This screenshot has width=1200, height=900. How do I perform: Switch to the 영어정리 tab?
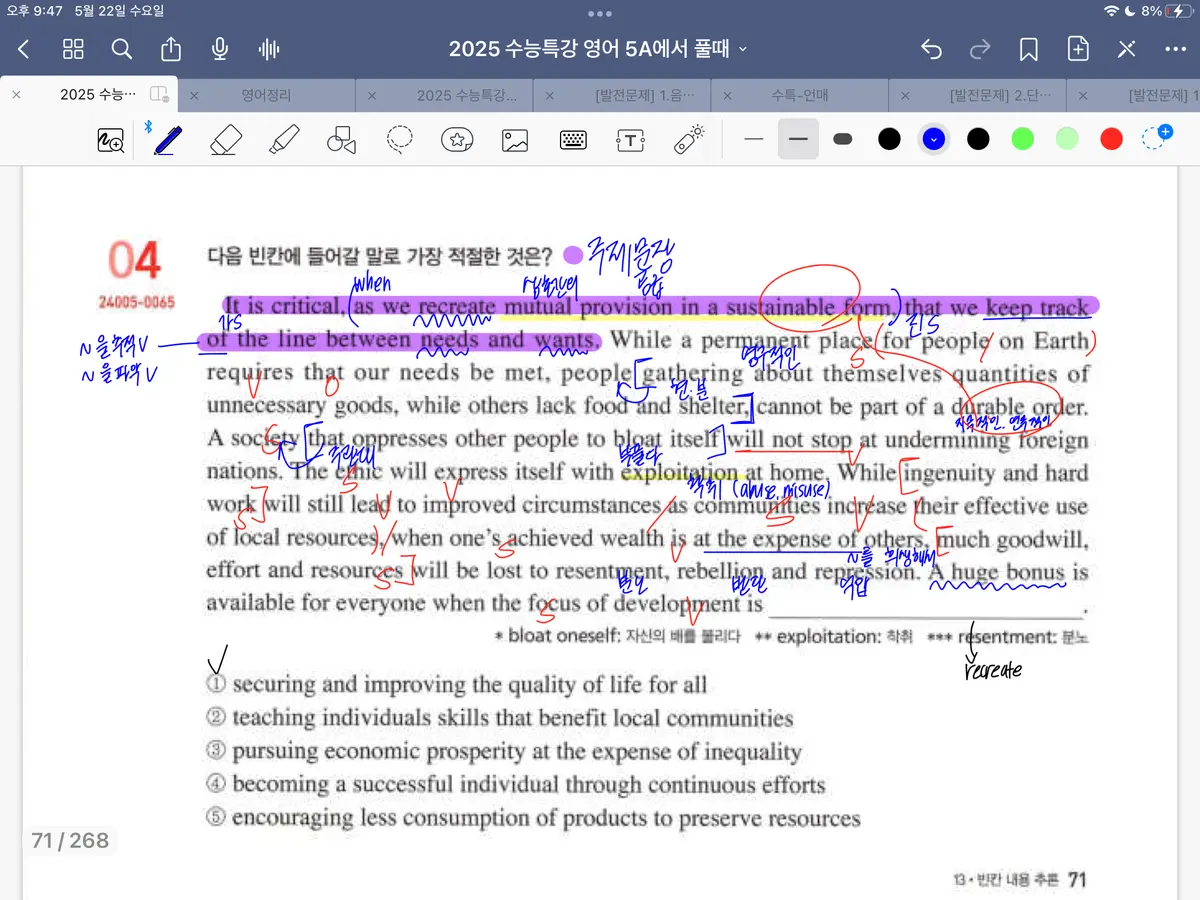tap(266, 96)
